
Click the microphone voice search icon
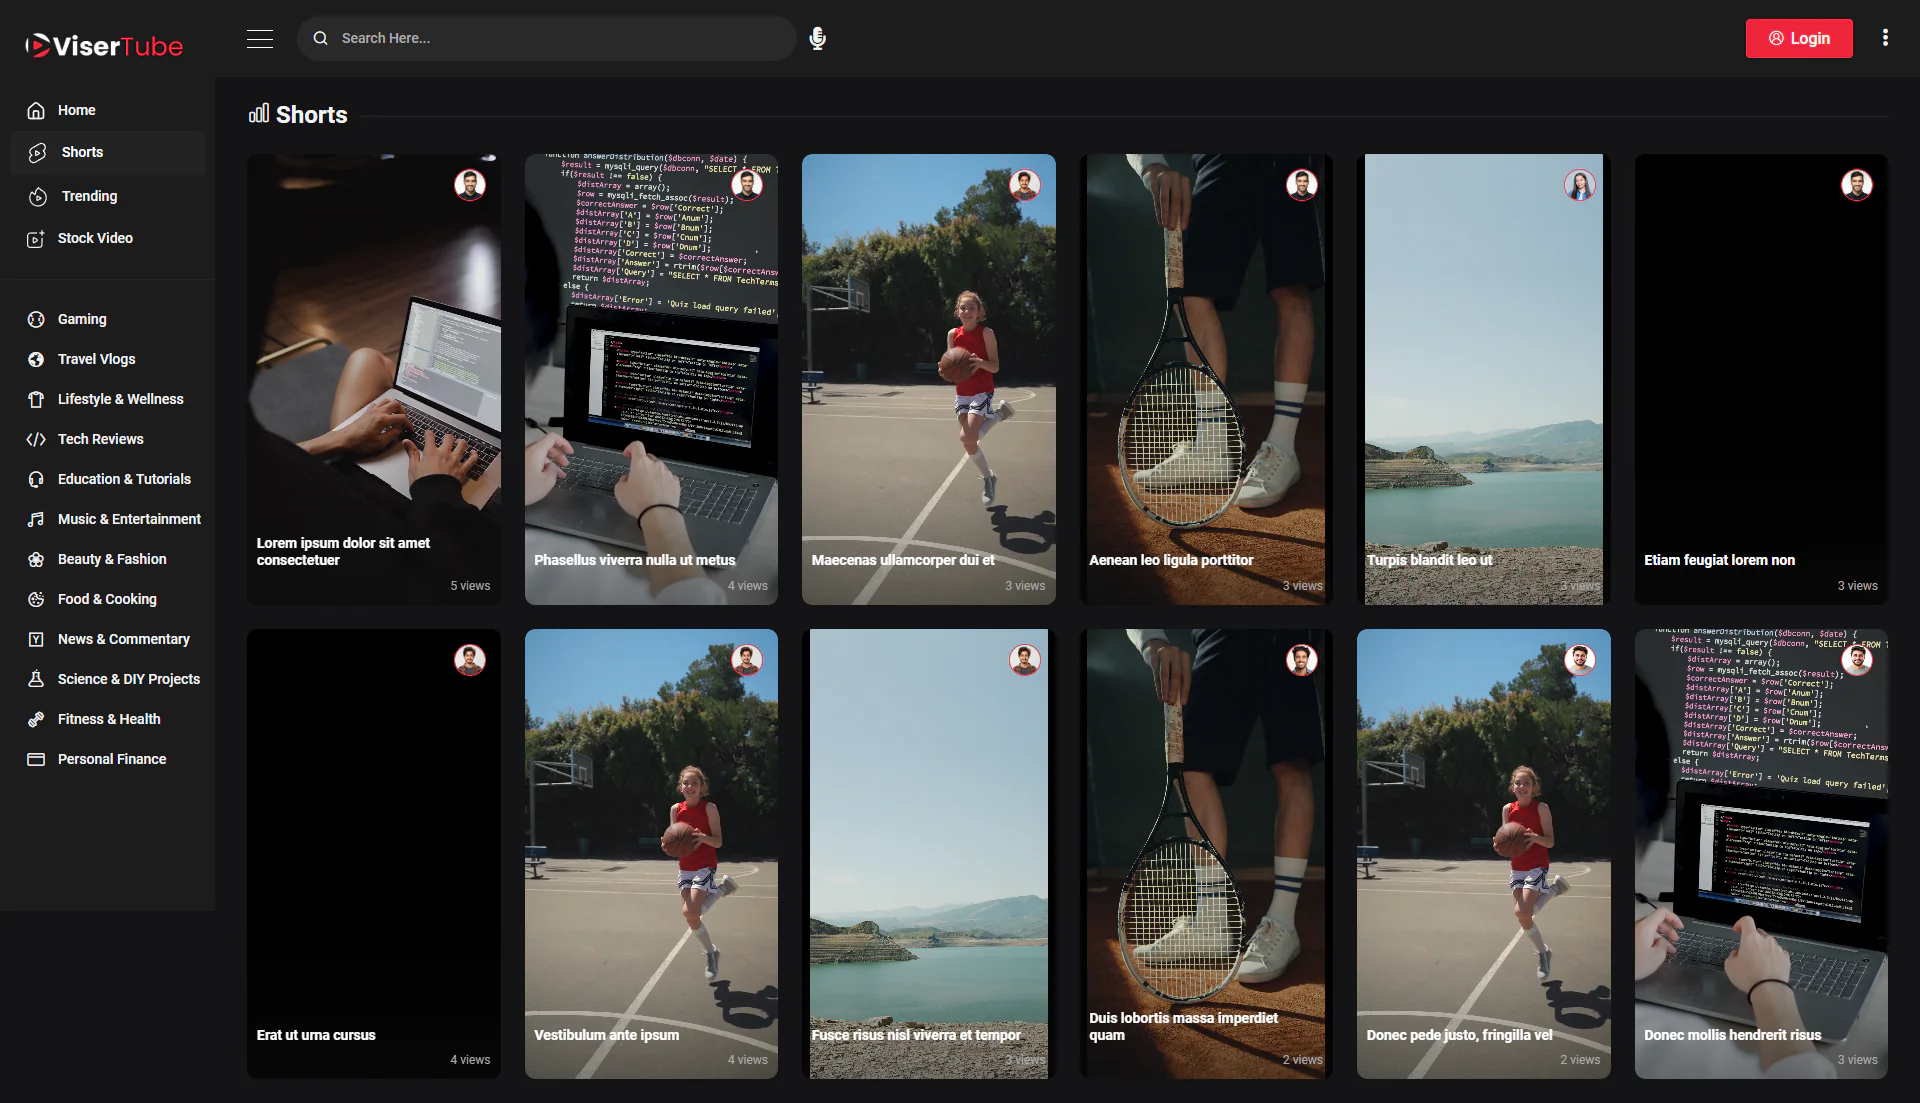[817, 38]
